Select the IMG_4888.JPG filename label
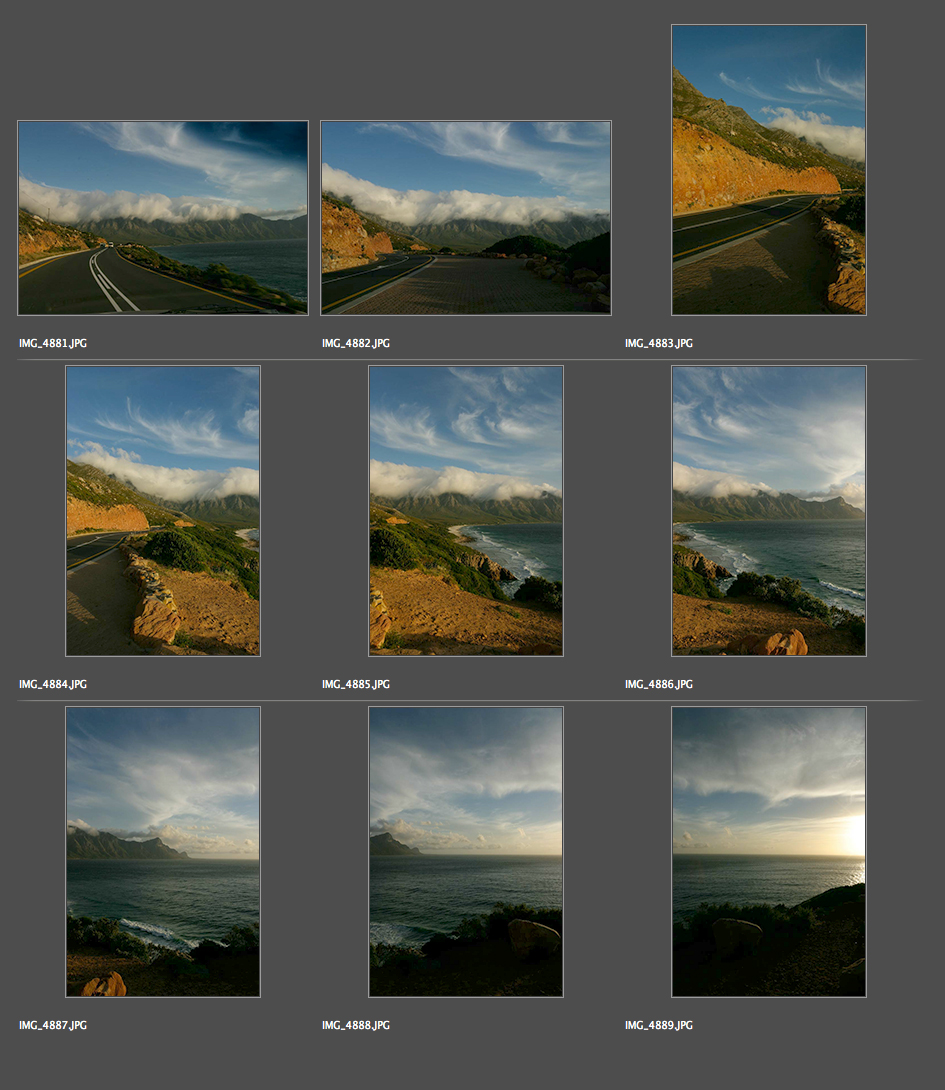The width and height of the screenshot is (945, 1090). point(356,1025)
